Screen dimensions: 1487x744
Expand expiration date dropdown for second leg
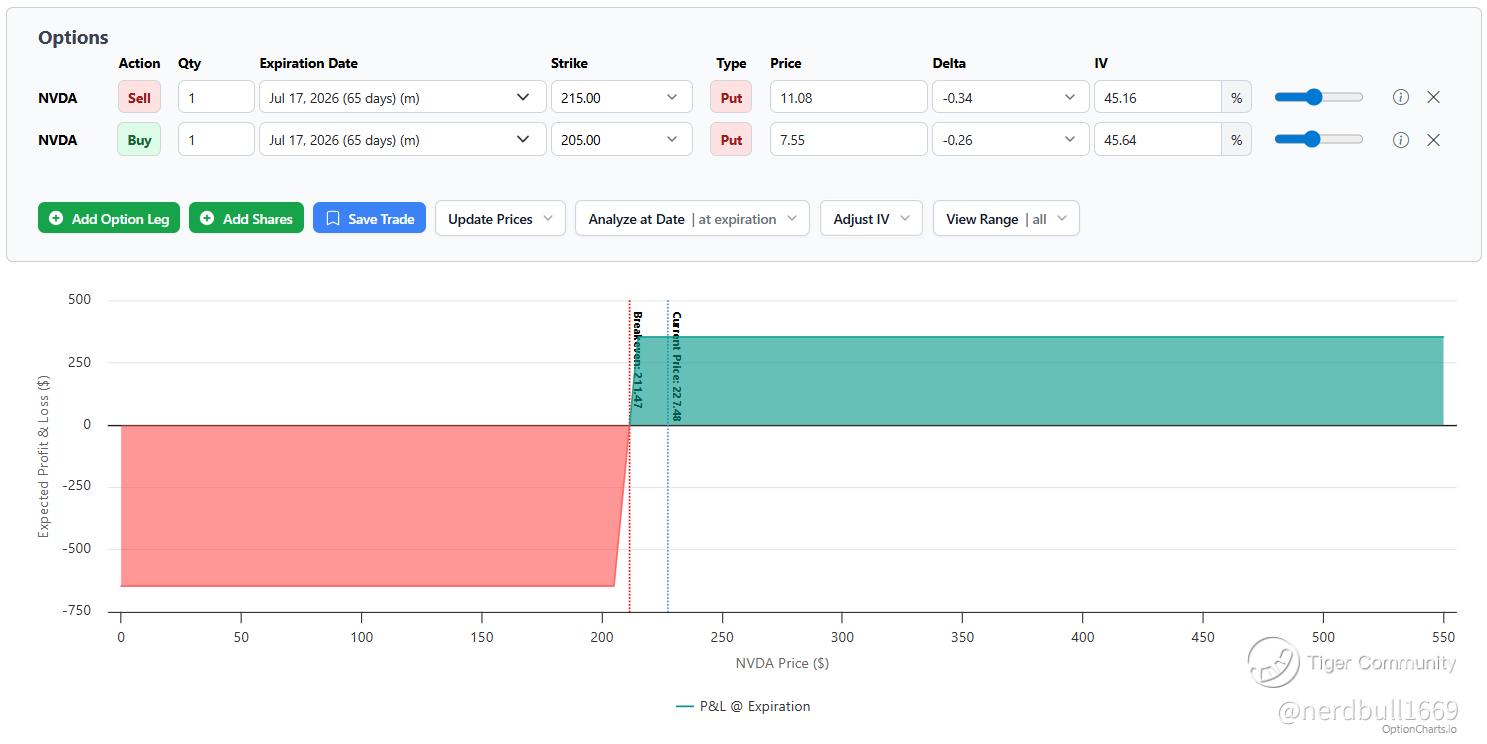402,140
